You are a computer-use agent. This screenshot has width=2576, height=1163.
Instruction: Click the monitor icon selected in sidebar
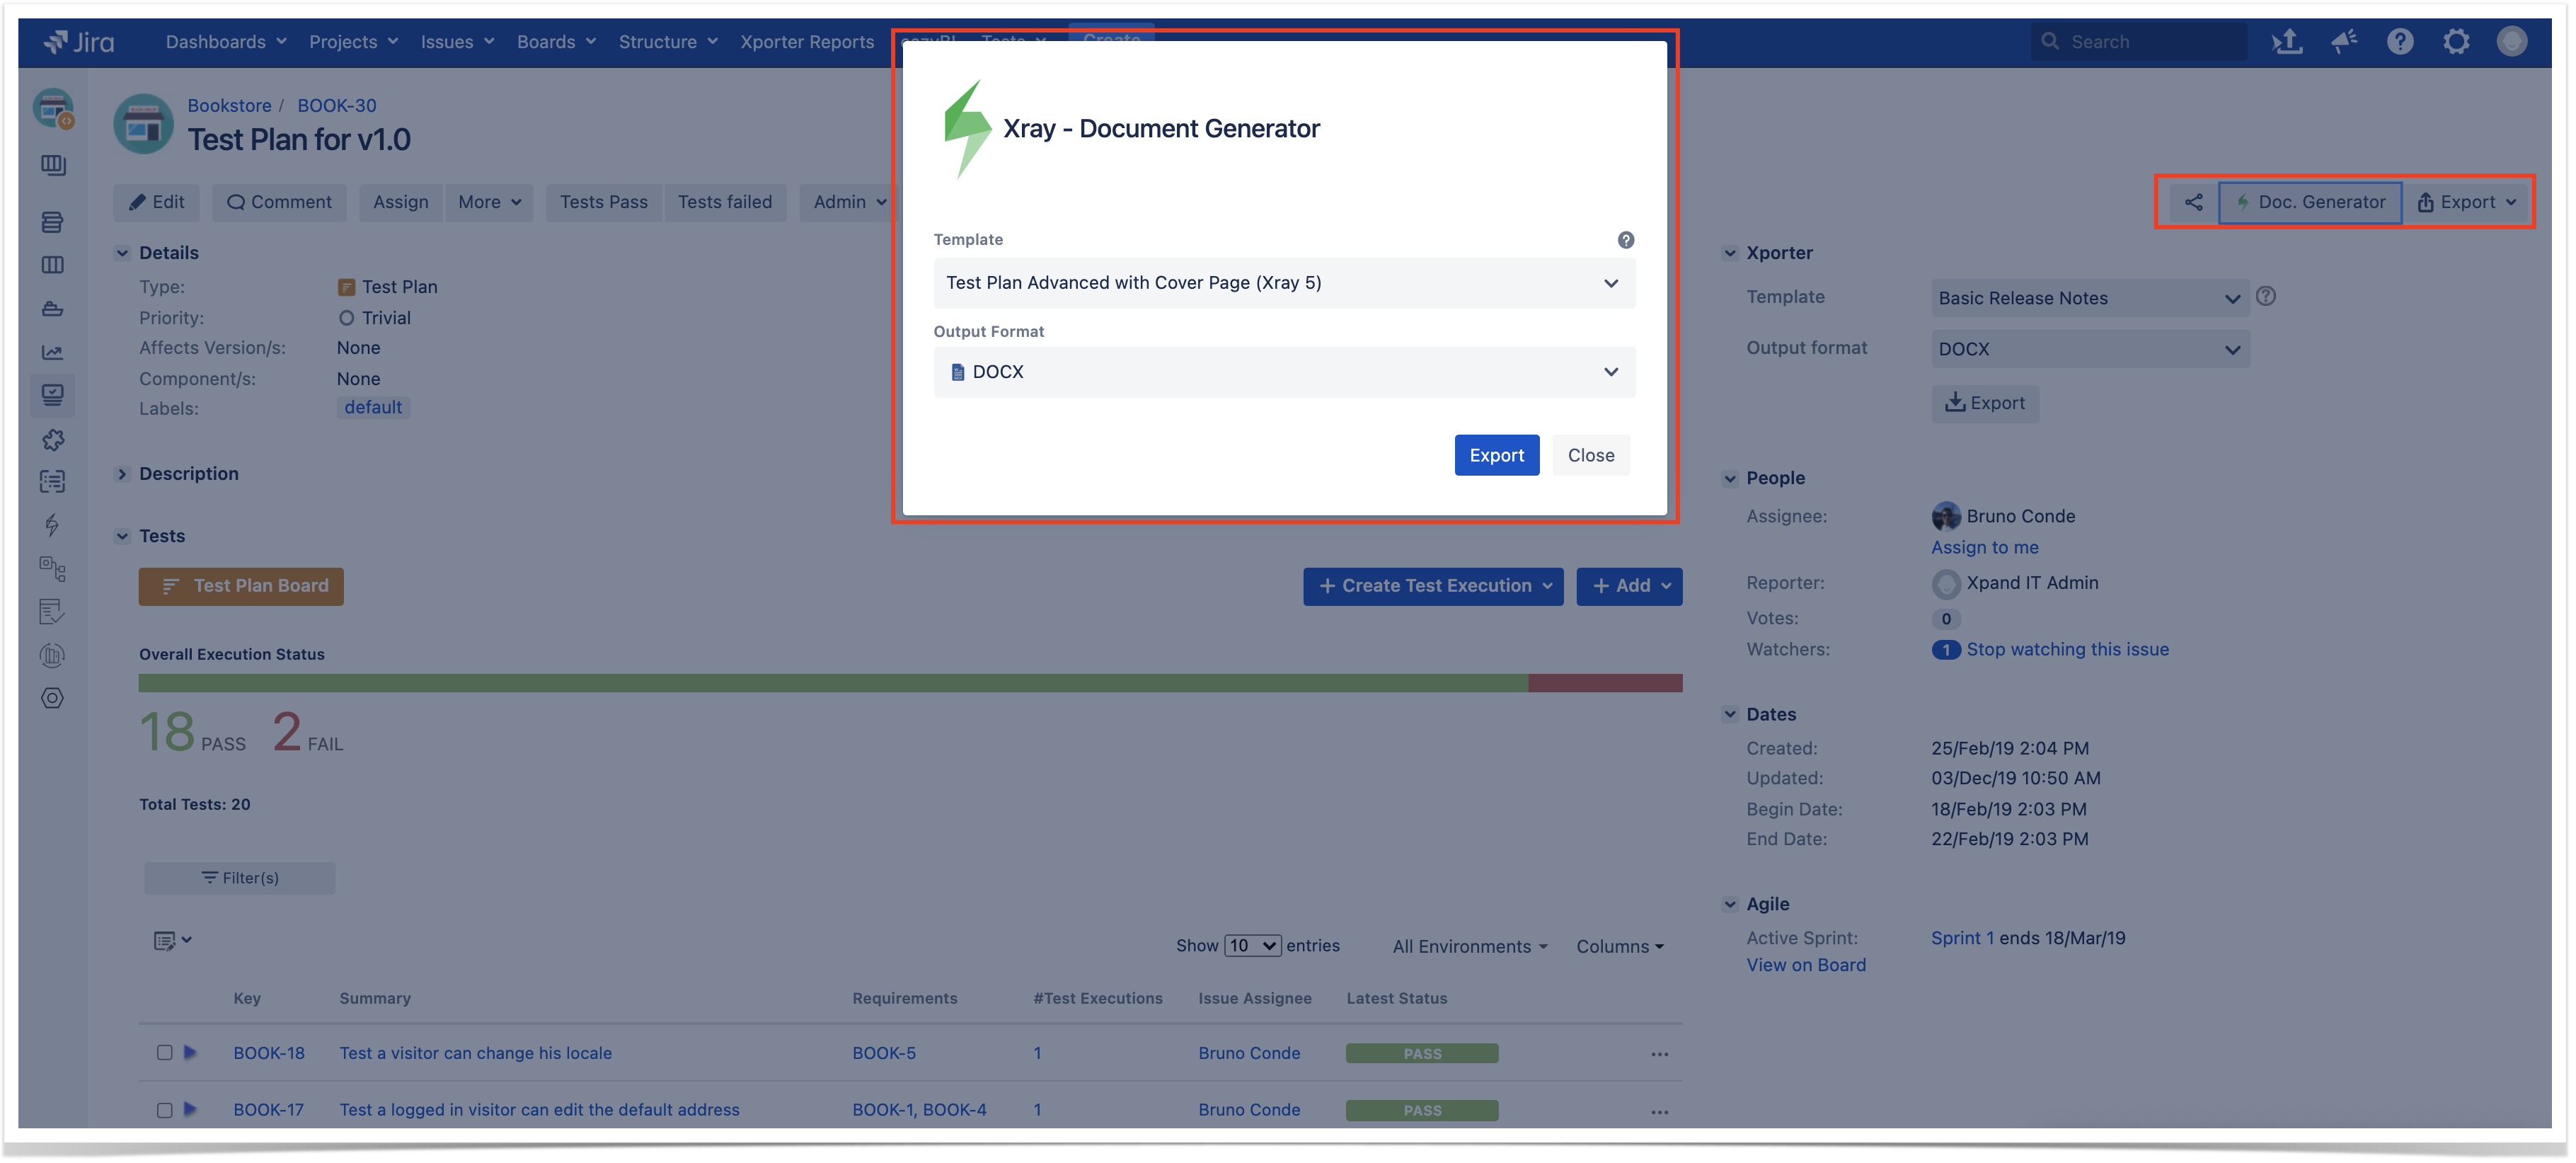click(53, 395)
